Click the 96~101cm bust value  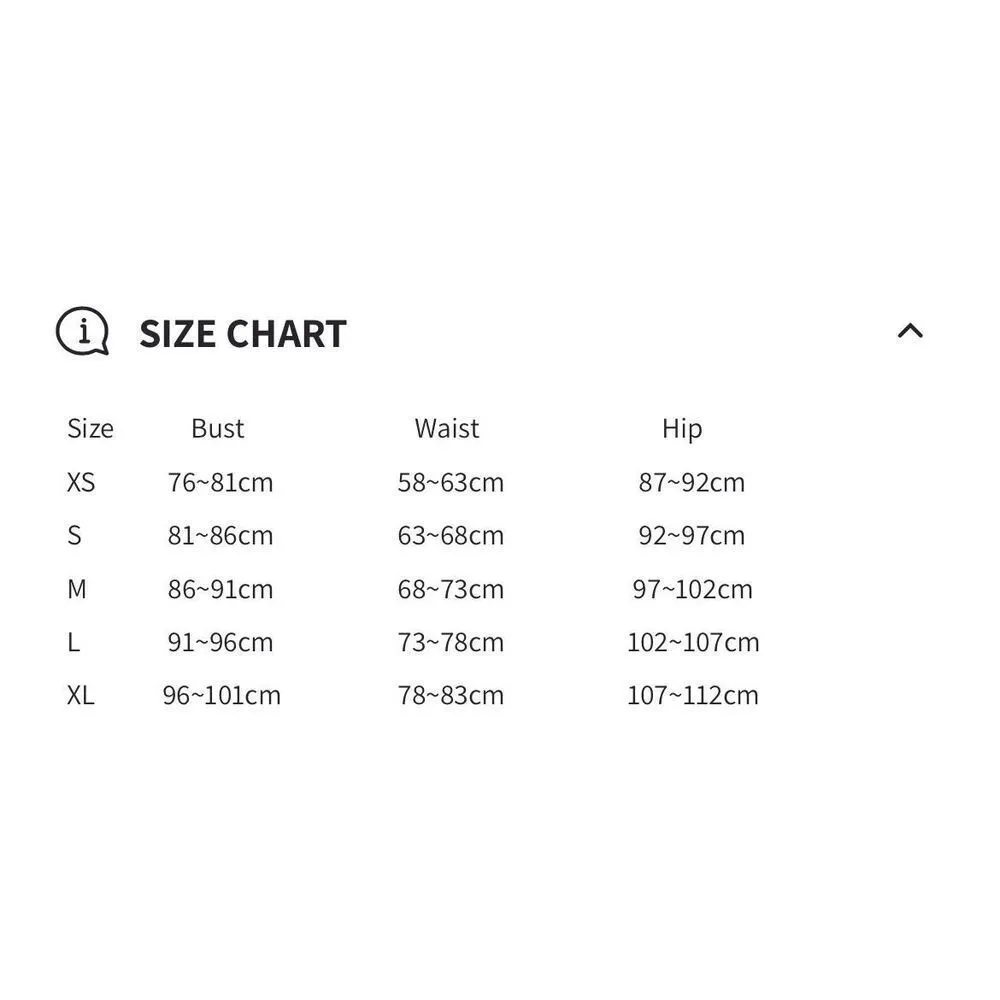point(222,695)
